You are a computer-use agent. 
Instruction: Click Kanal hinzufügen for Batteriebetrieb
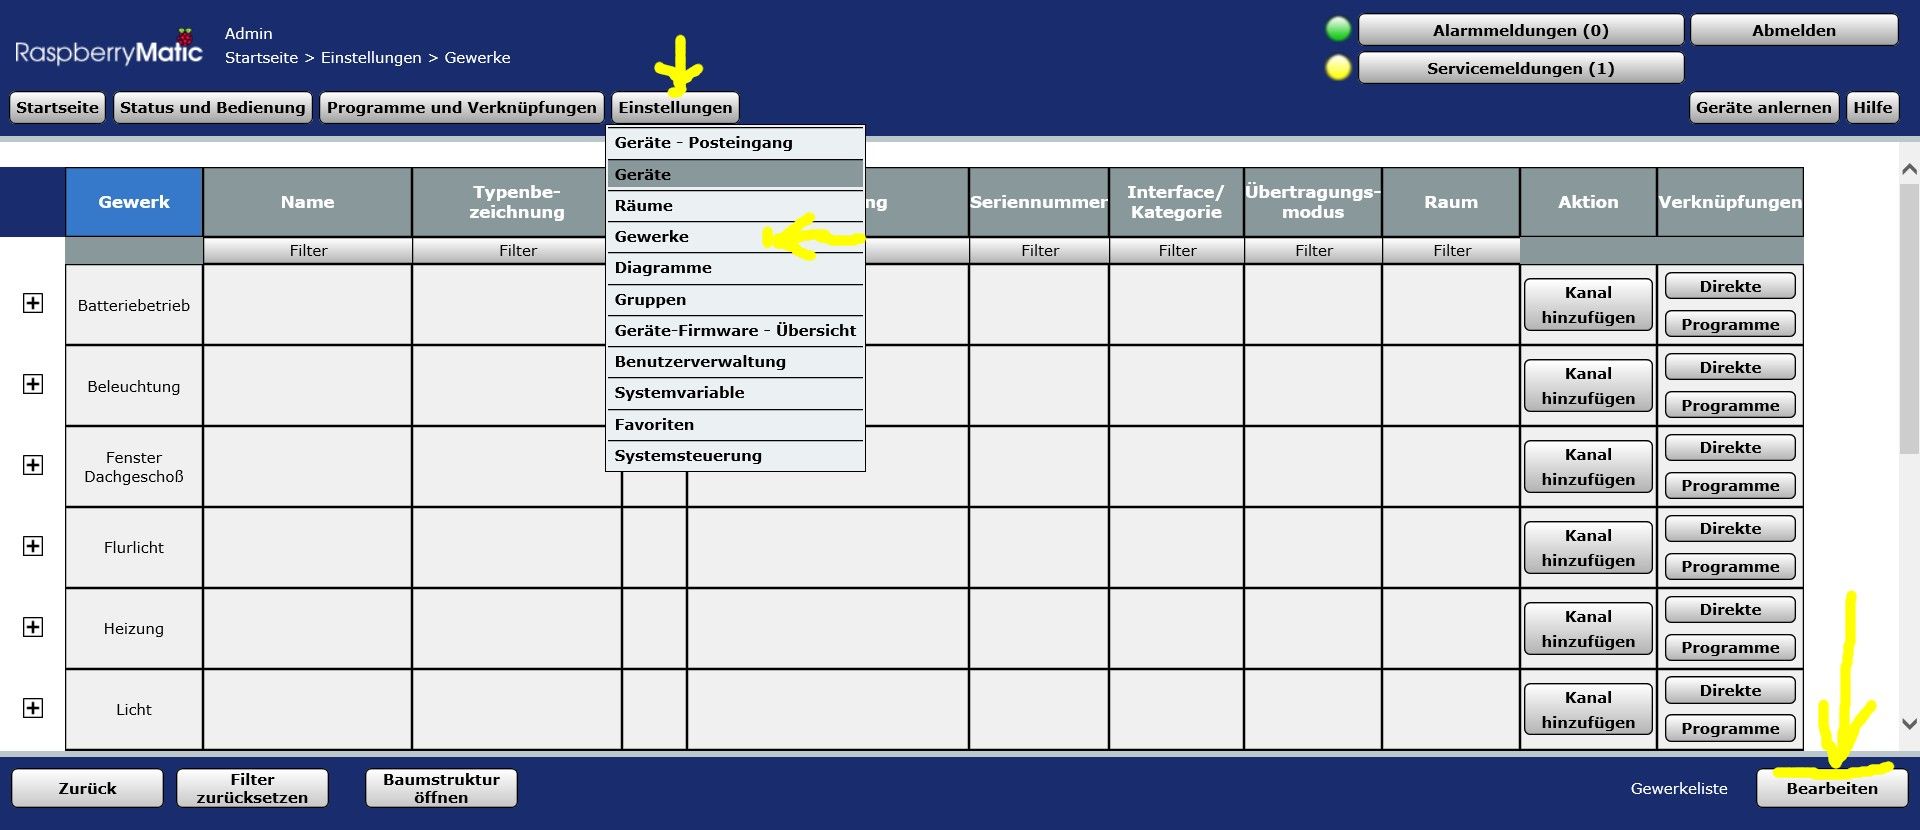pyautogui.click(x=1588, y=305)
